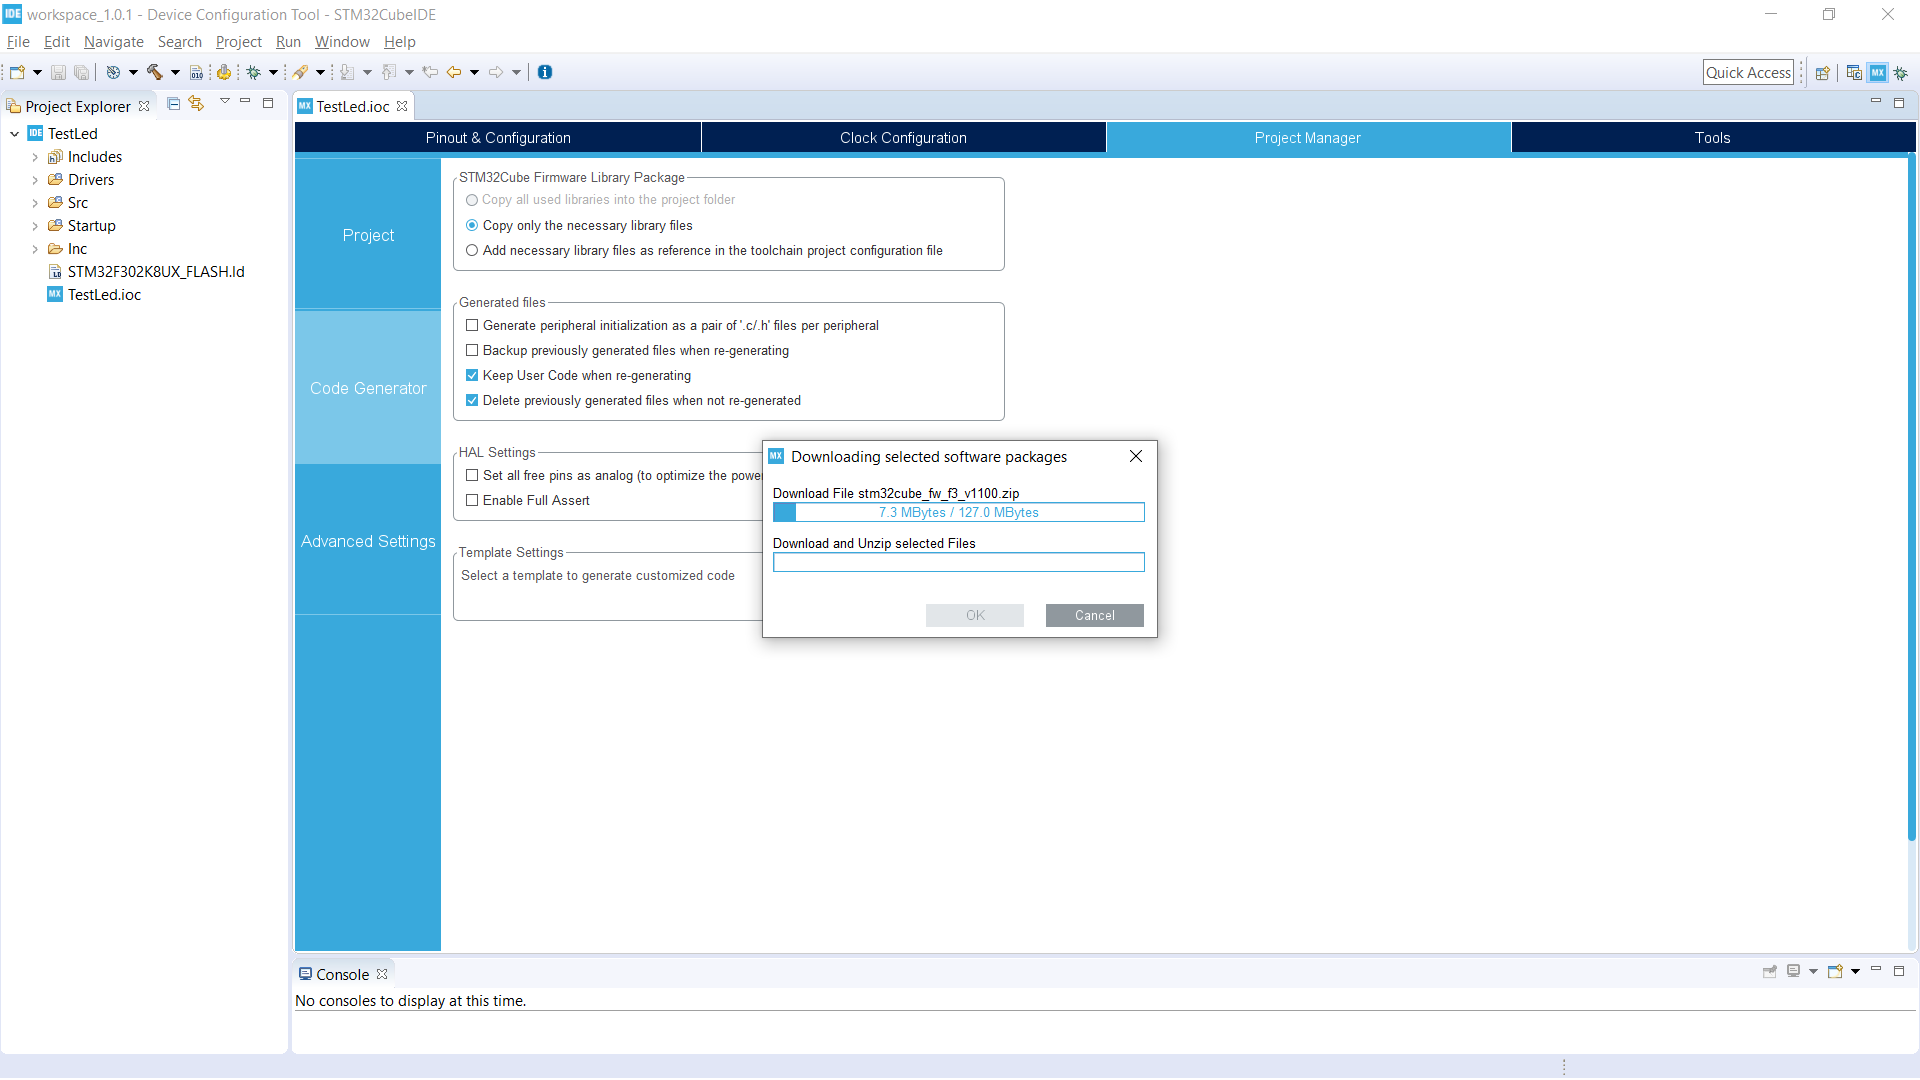Click the build configuration gauge icon

point(113,72)
